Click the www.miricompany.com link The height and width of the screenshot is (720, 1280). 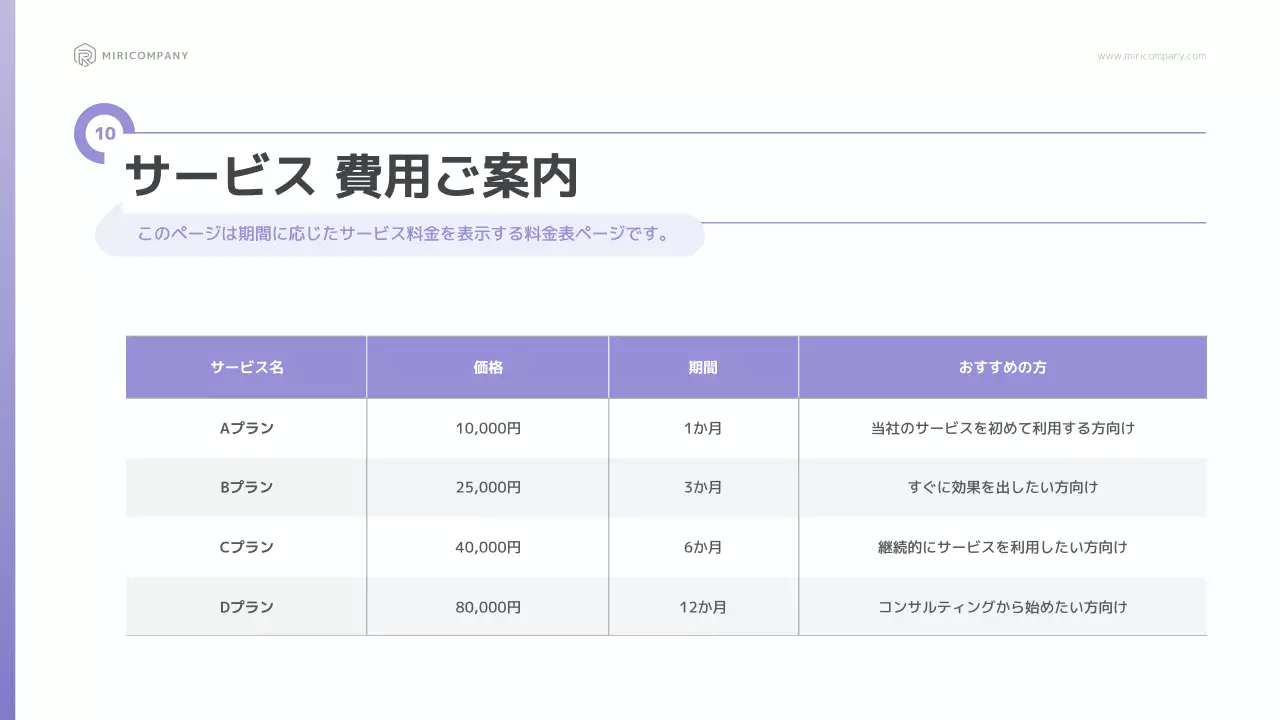tap(1151, 56)
